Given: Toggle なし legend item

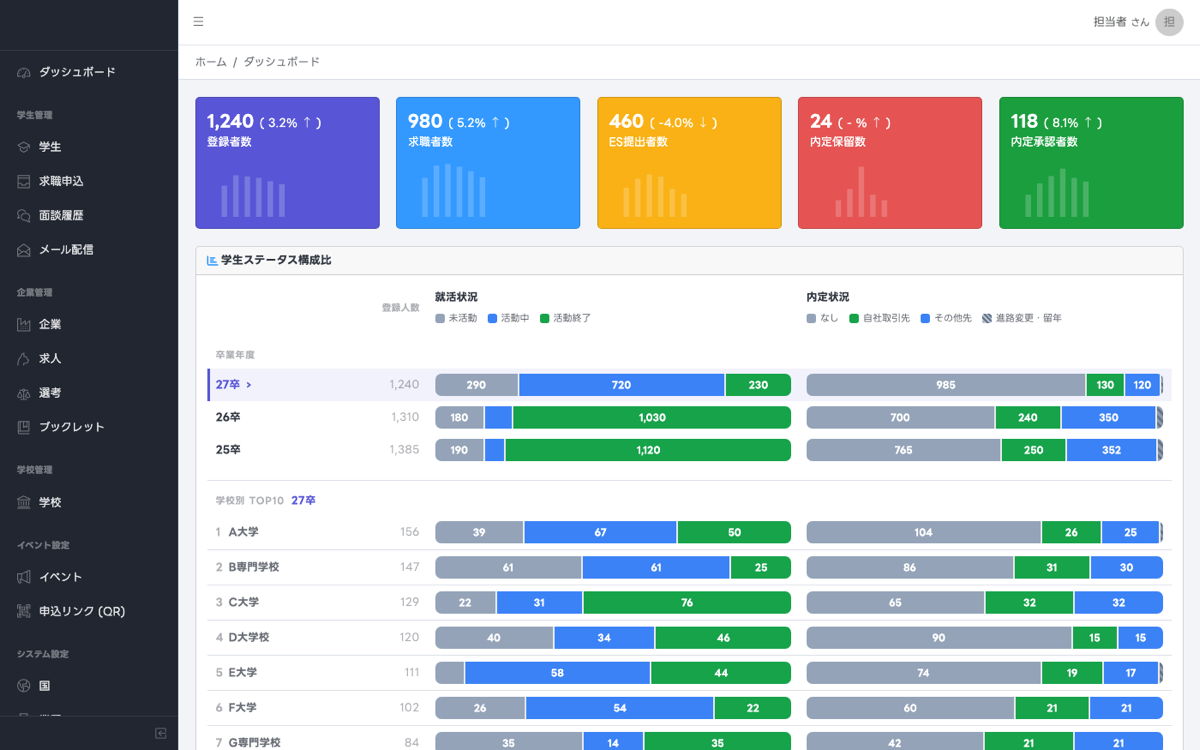Looking at the screenshot, I should 823,318.
